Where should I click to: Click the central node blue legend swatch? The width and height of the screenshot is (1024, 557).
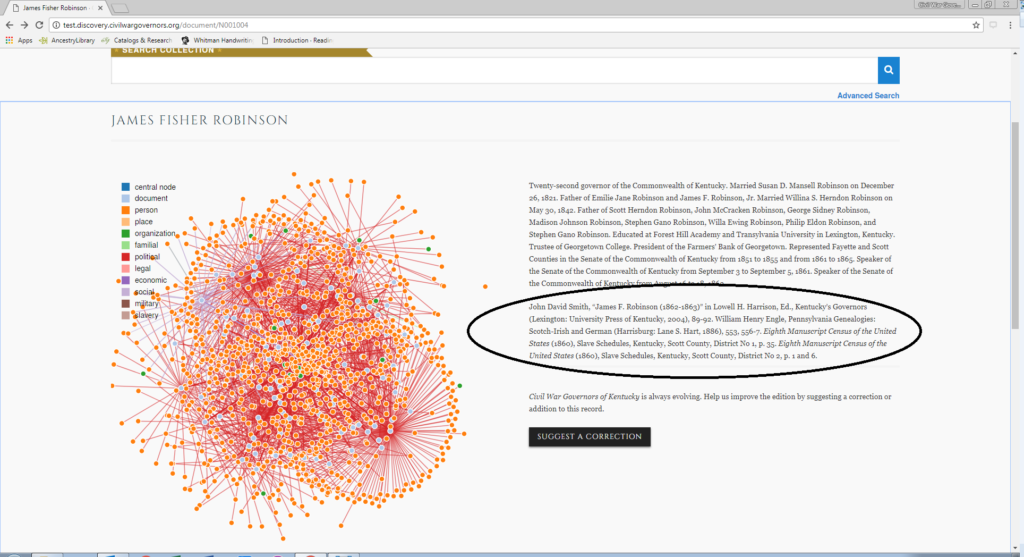125,187
